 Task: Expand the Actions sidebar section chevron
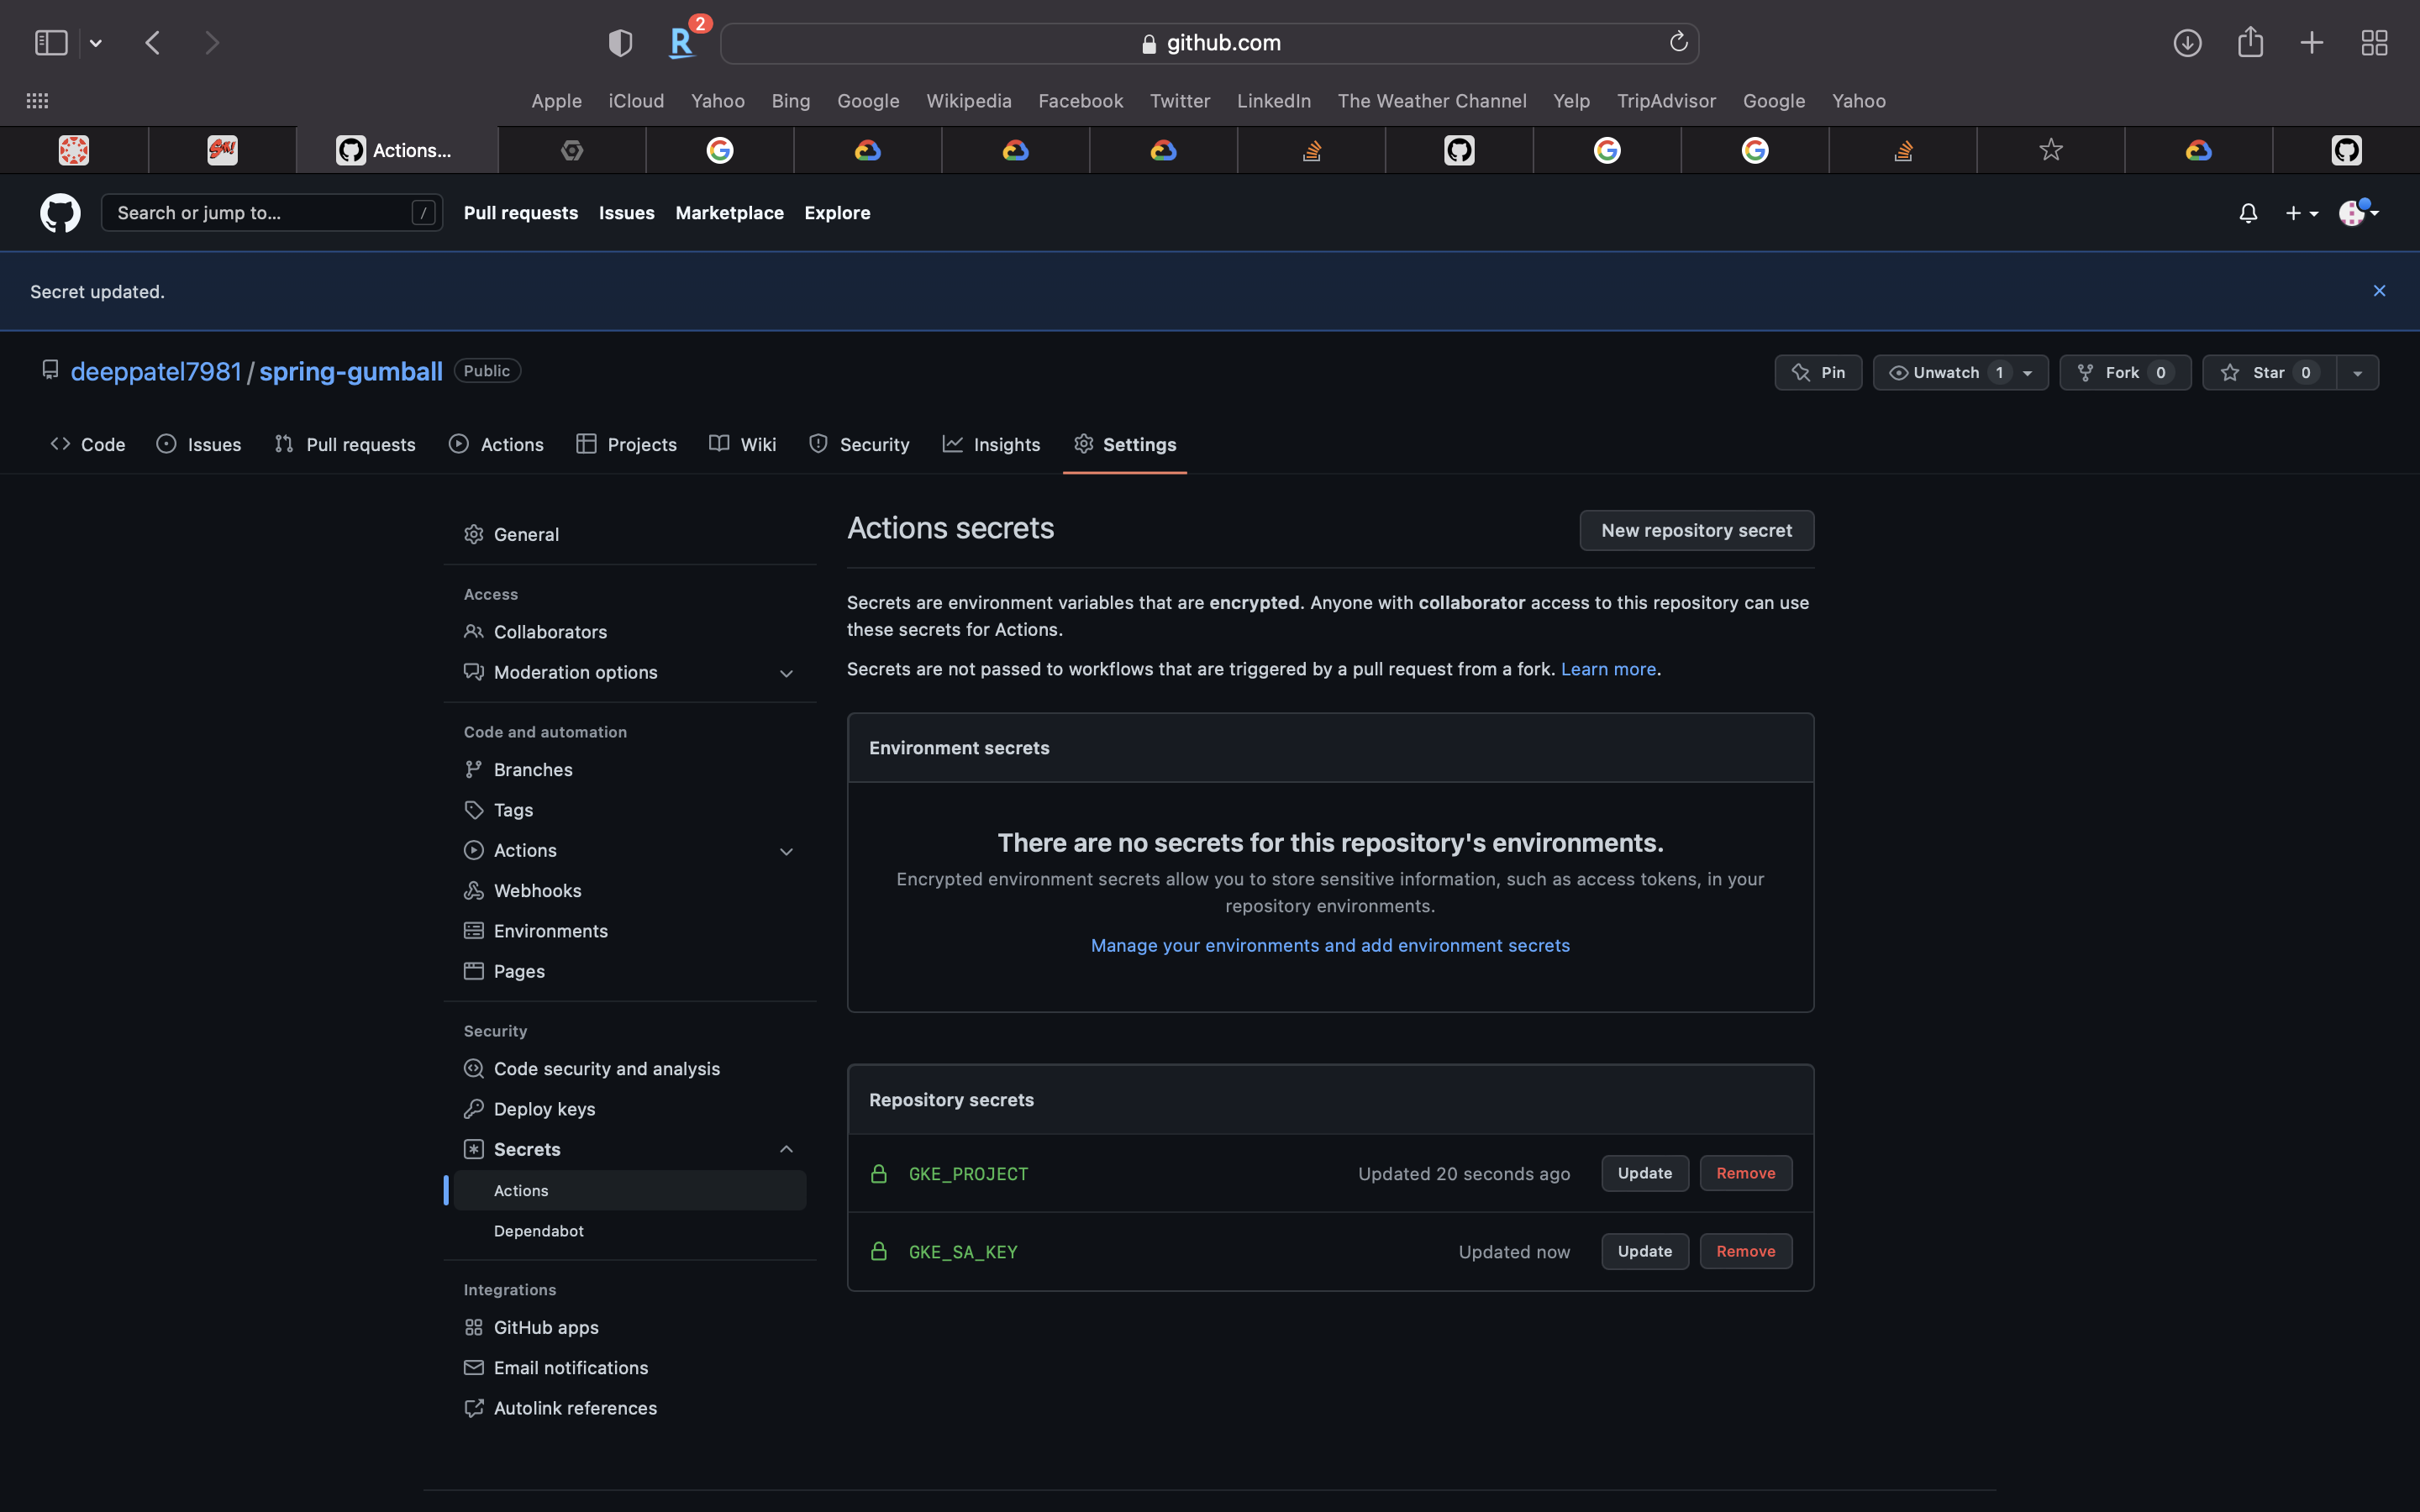[786, 851]
